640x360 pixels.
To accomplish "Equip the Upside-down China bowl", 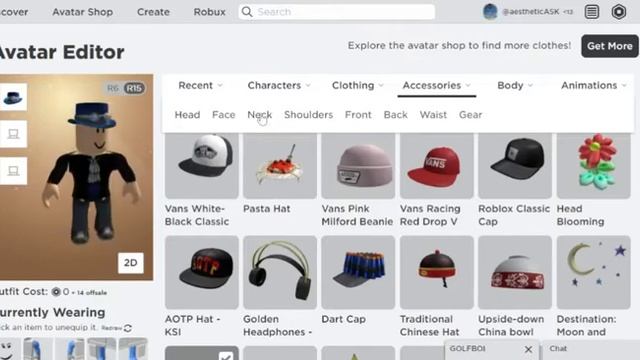I will (515, 272).
